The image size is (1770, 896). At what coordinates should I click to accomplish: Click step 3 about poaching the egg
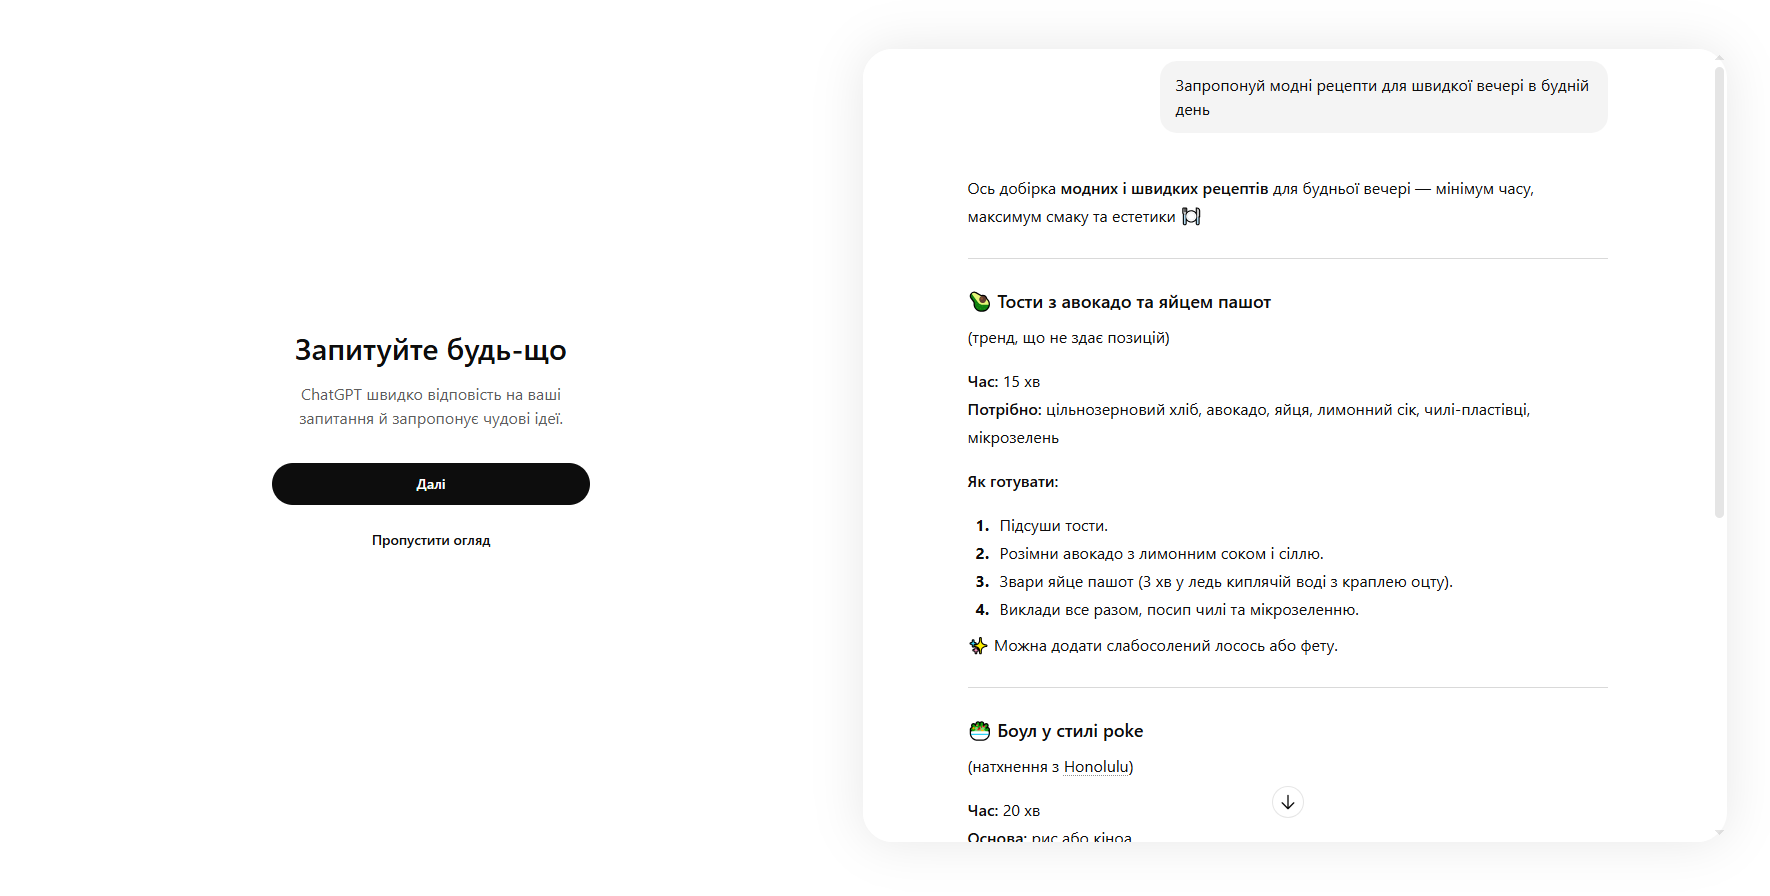pyautogui.click(x=1225, y=582)
